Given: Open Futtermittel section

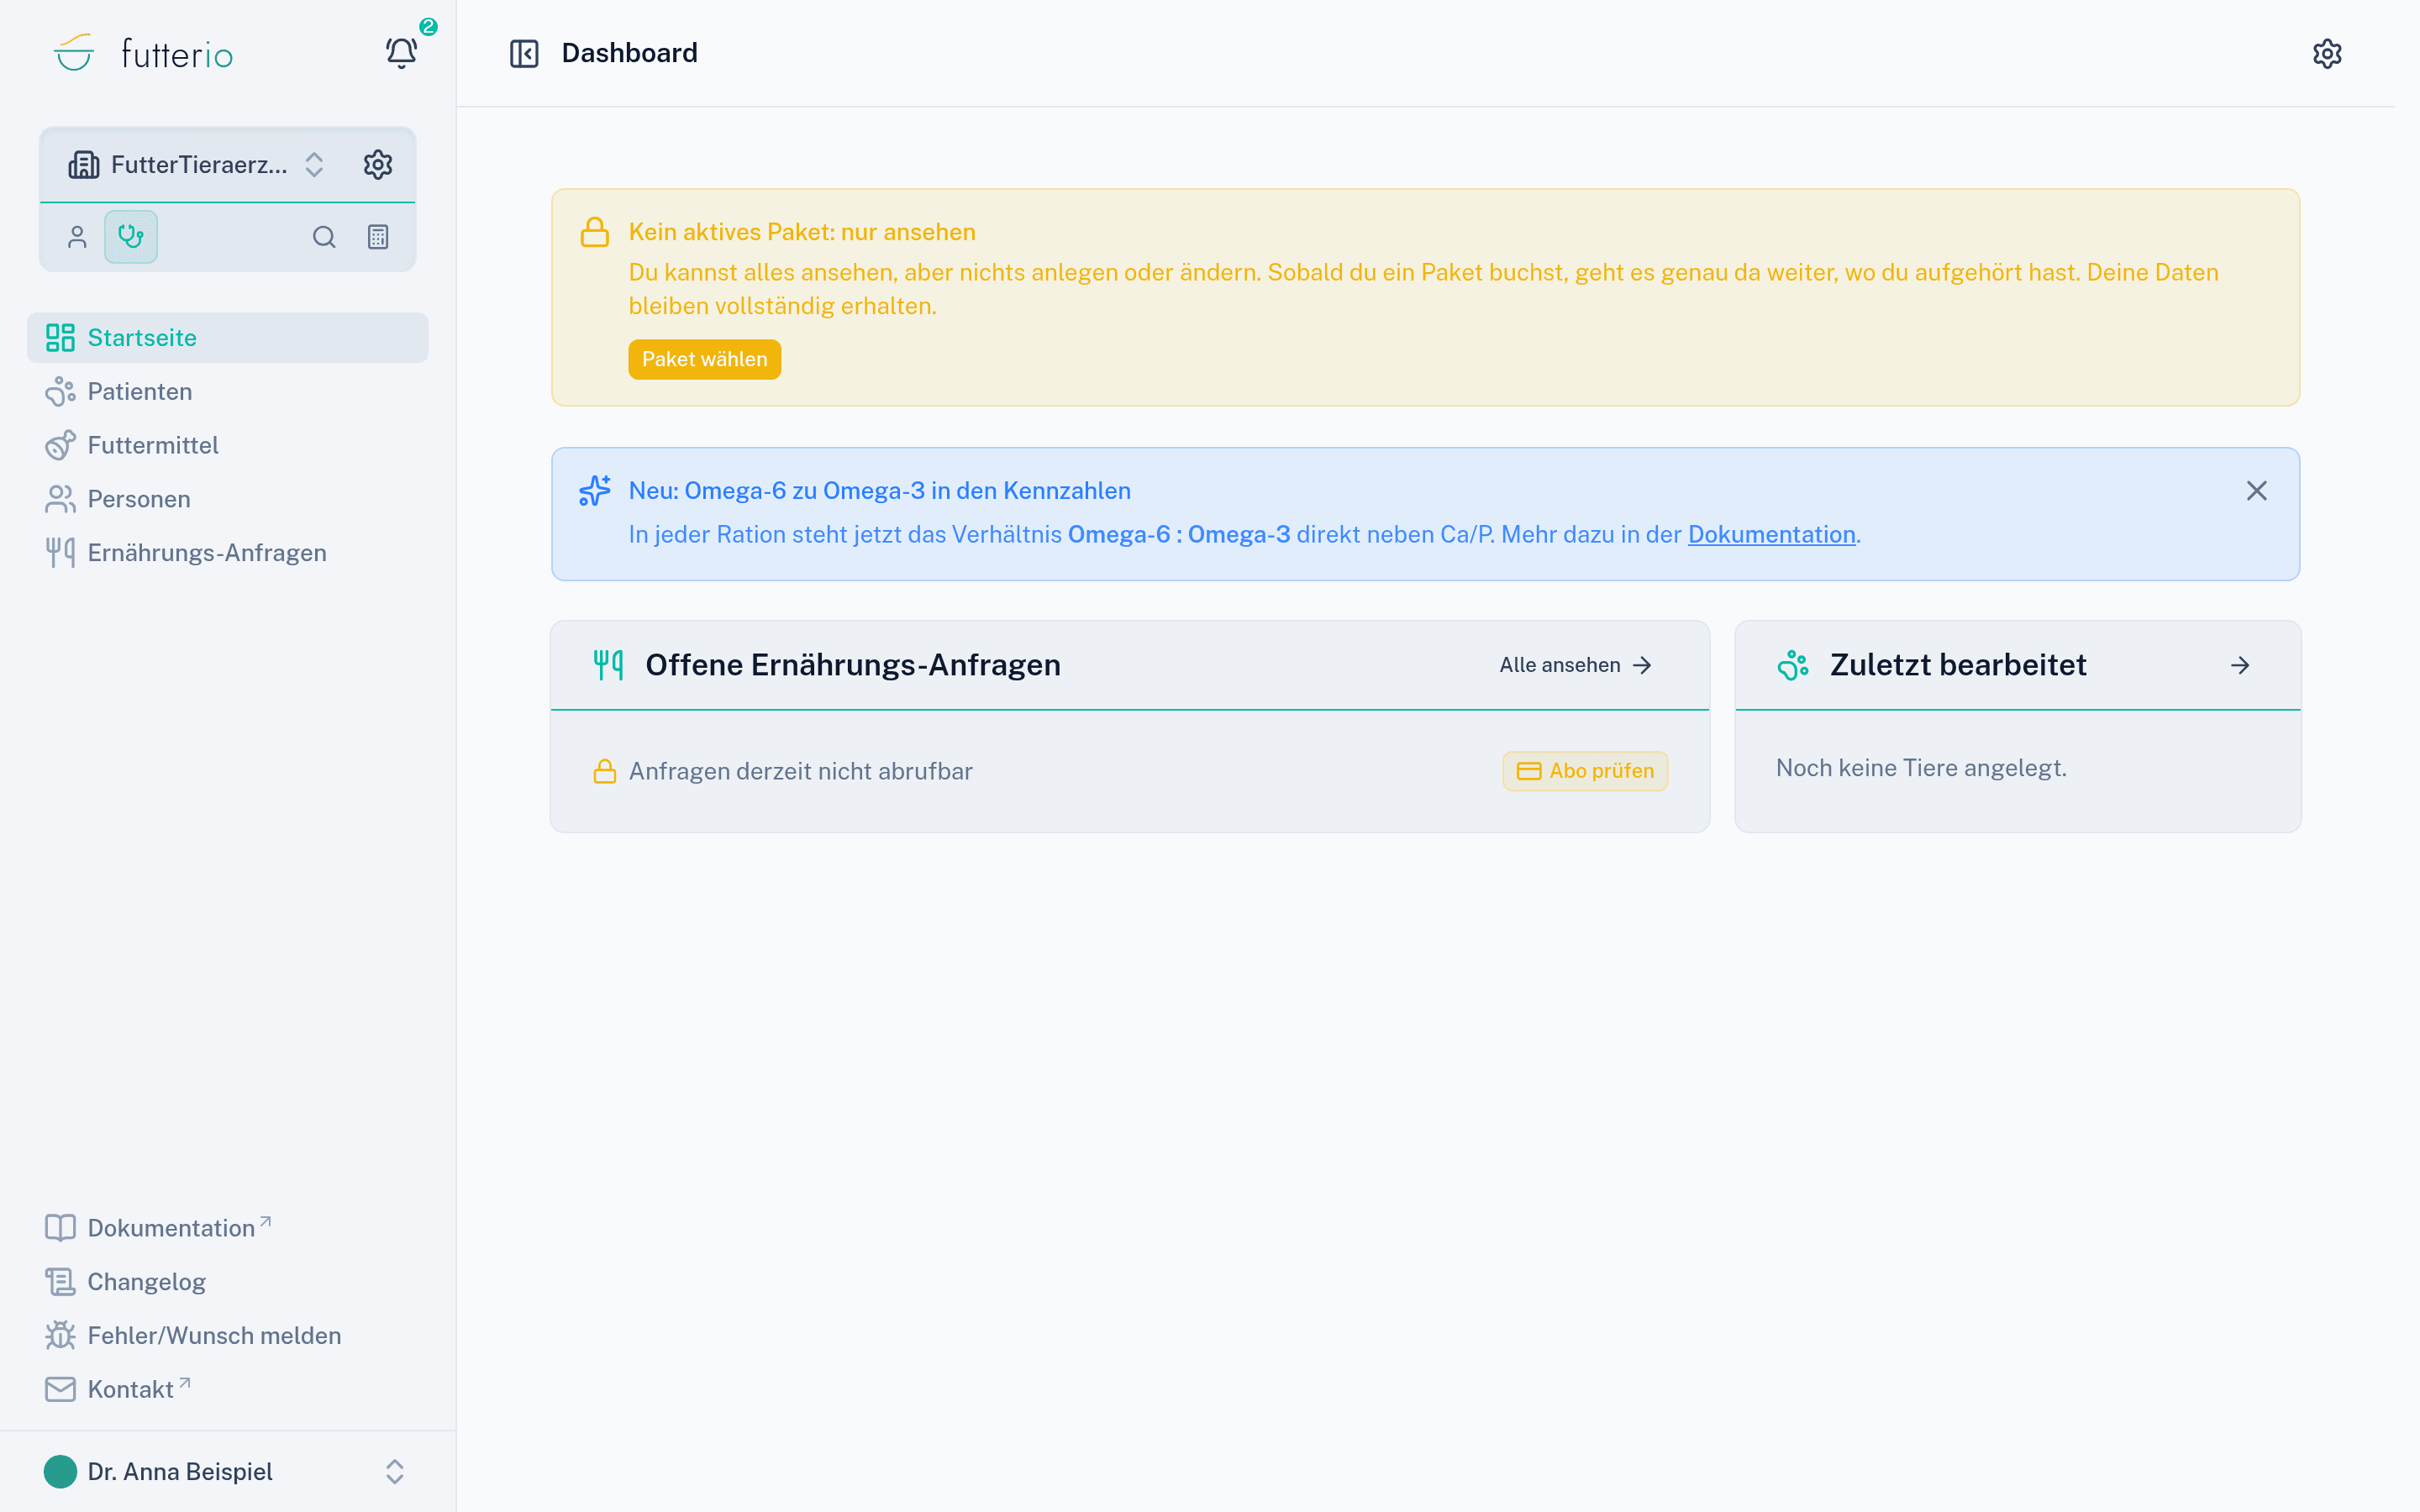Looking at the screenshot, I should [x=228, y=445].
